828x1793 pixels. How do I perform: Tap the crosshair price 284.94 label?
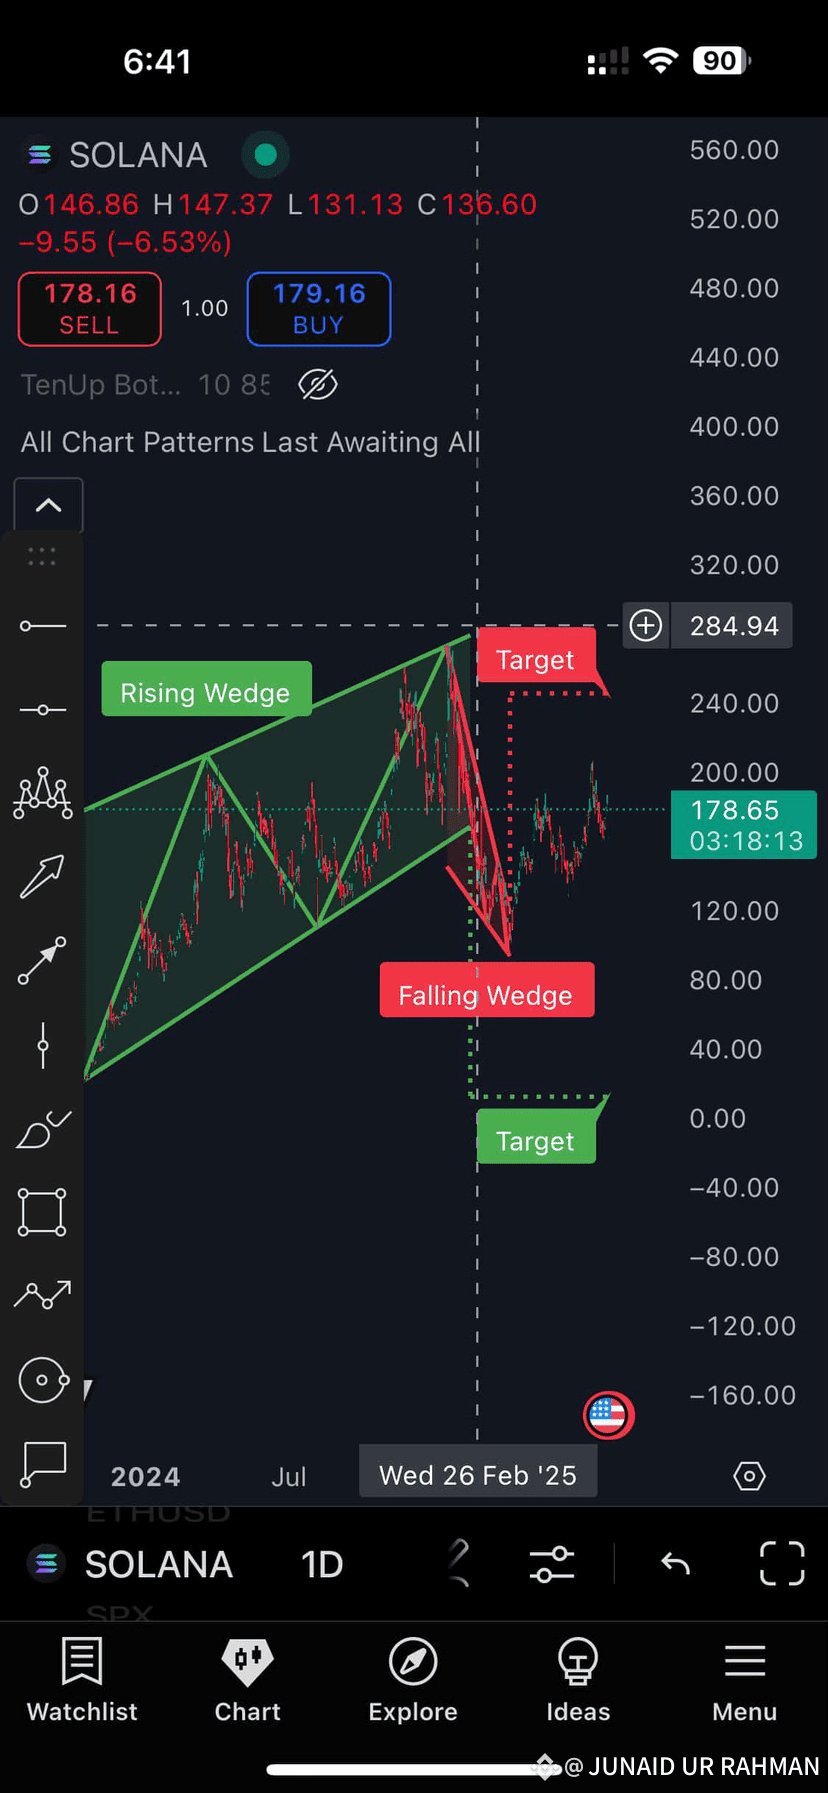coord(734,626)
